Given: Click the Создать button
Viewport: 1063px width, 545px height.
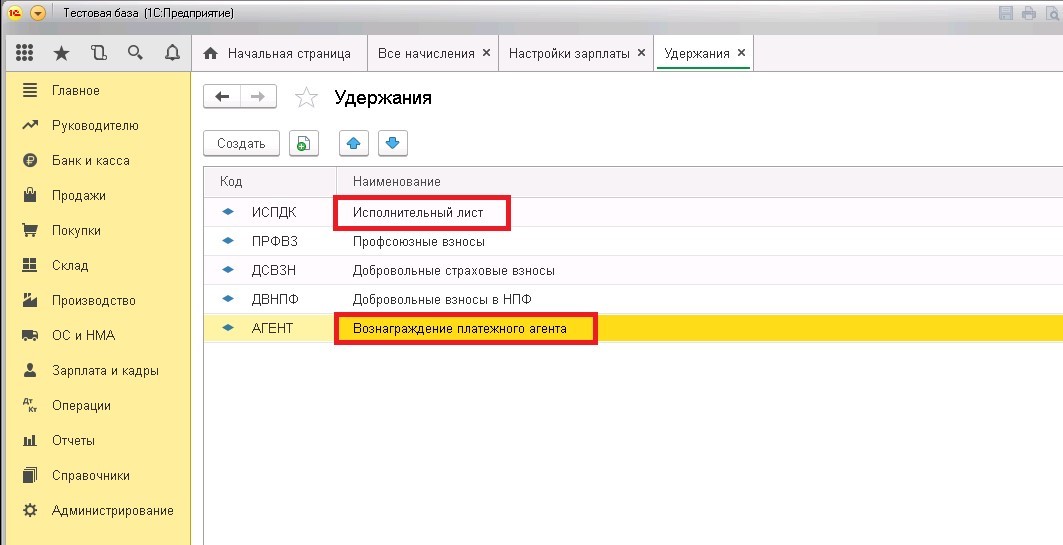Looking at the screenshot, I should coord(241,144).
